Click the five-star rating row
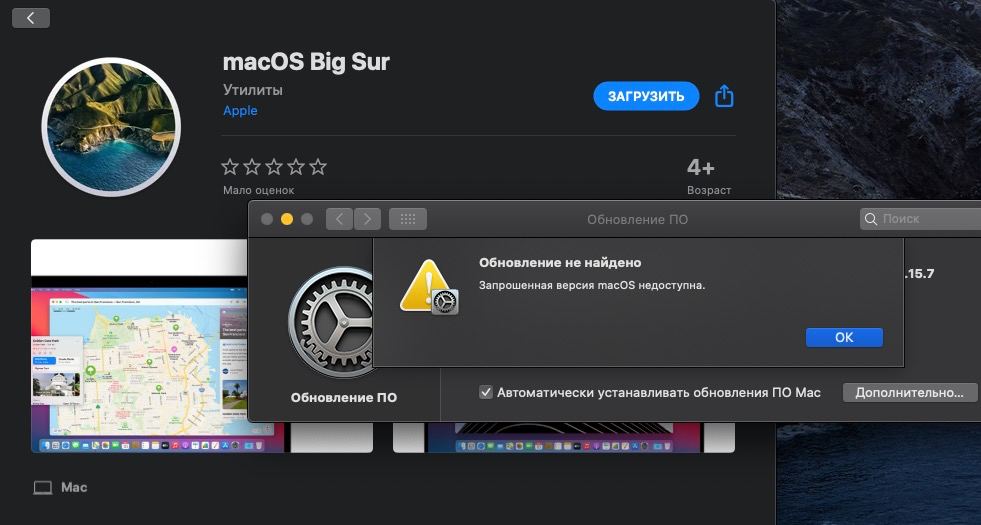981x525 pixels. click(x=274, y=167)
